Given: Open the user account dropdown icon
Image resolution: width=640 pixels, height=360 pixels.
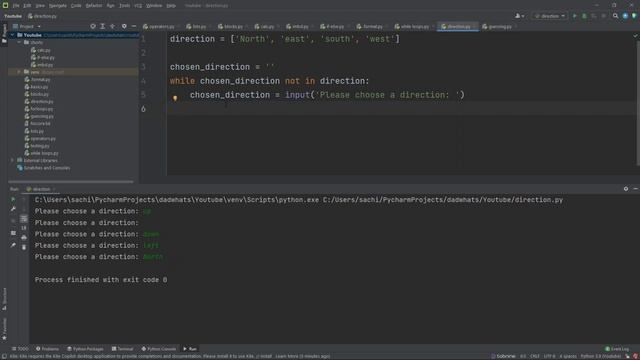Looking at the screenshot, I should pyautogui.click(x=519, y=16).
